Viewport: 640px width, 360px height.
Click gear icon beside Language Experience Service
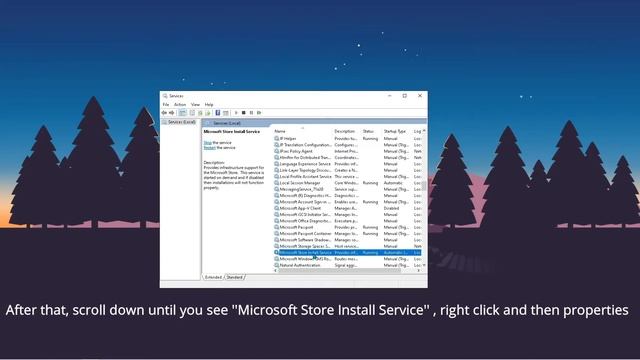pos(277,164)
